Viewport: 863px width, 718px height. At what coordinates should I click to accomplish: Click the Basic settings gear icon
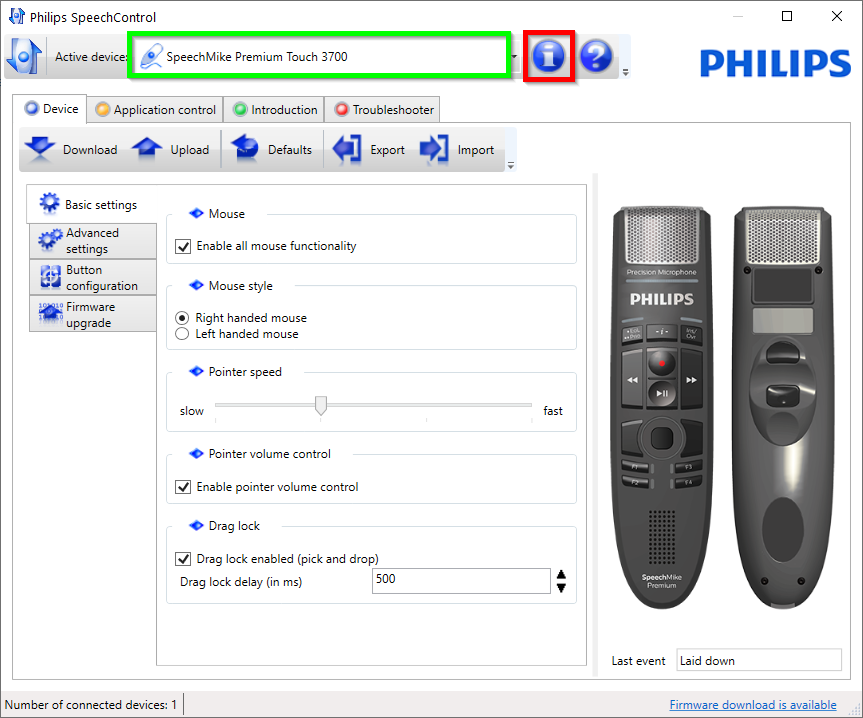(x=49, y=203)
